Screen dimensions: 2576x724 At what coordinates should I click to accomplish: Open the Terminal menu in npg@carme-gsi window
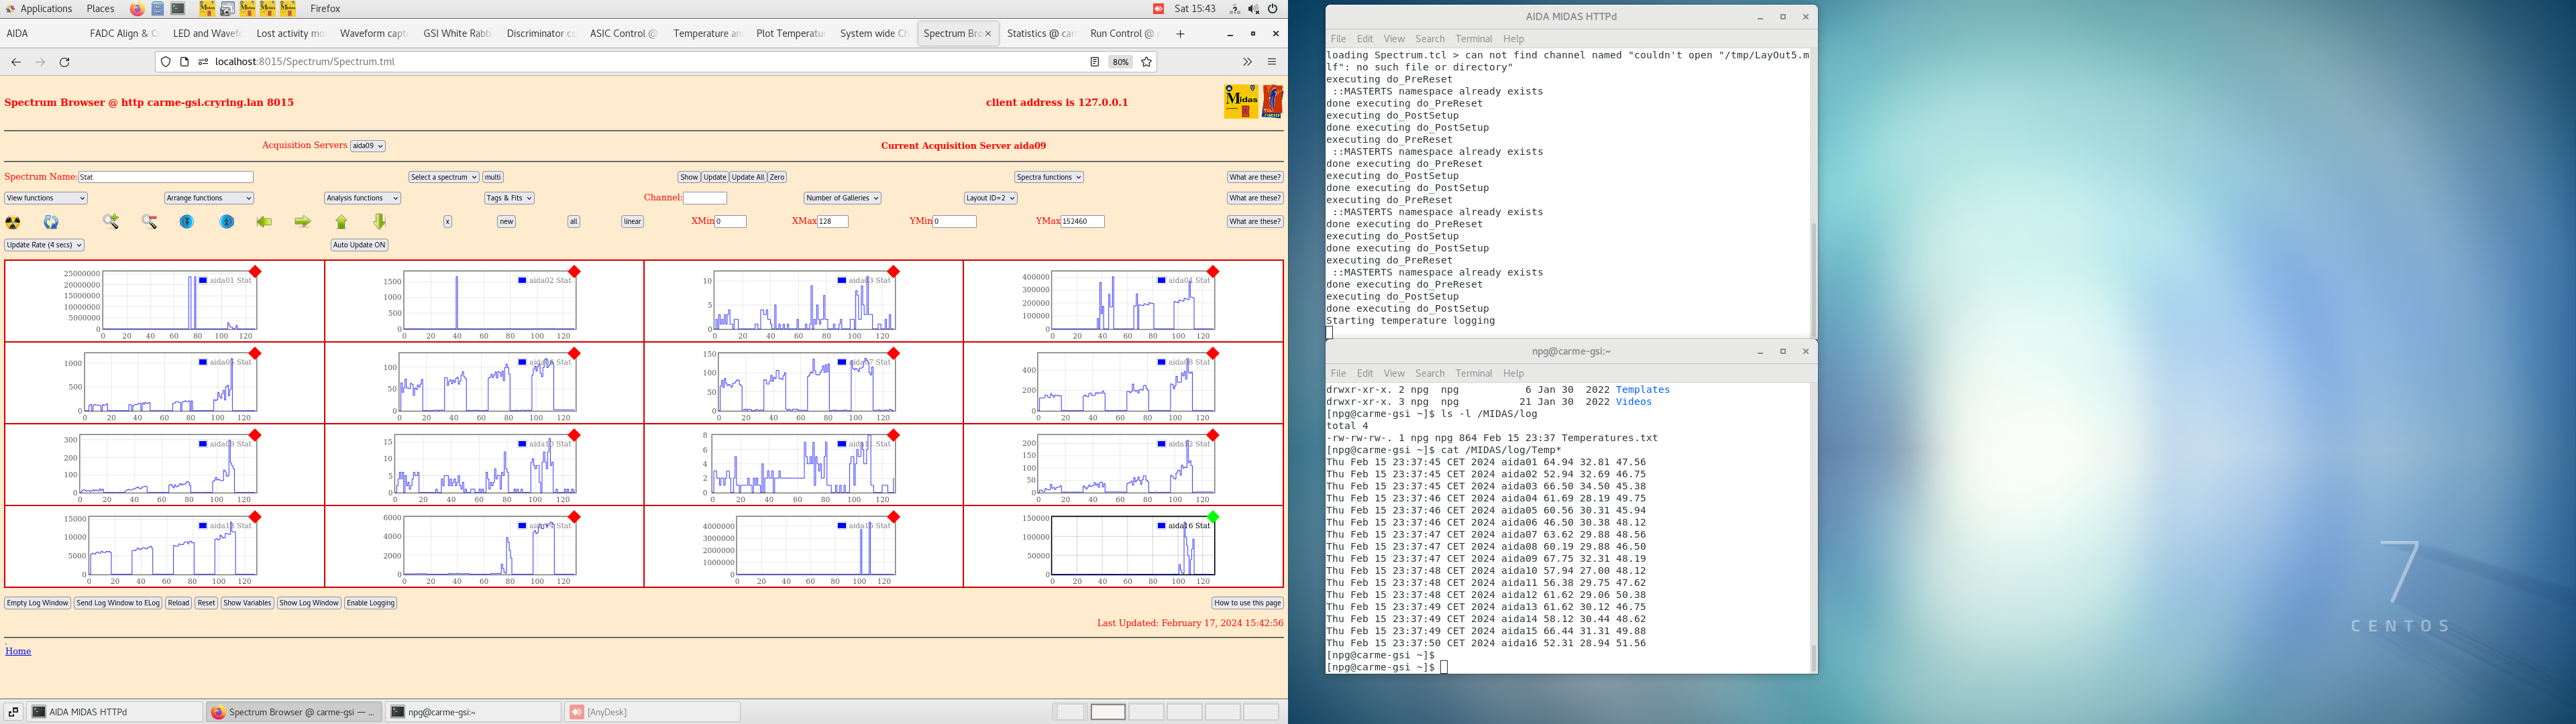(1474, 373)
